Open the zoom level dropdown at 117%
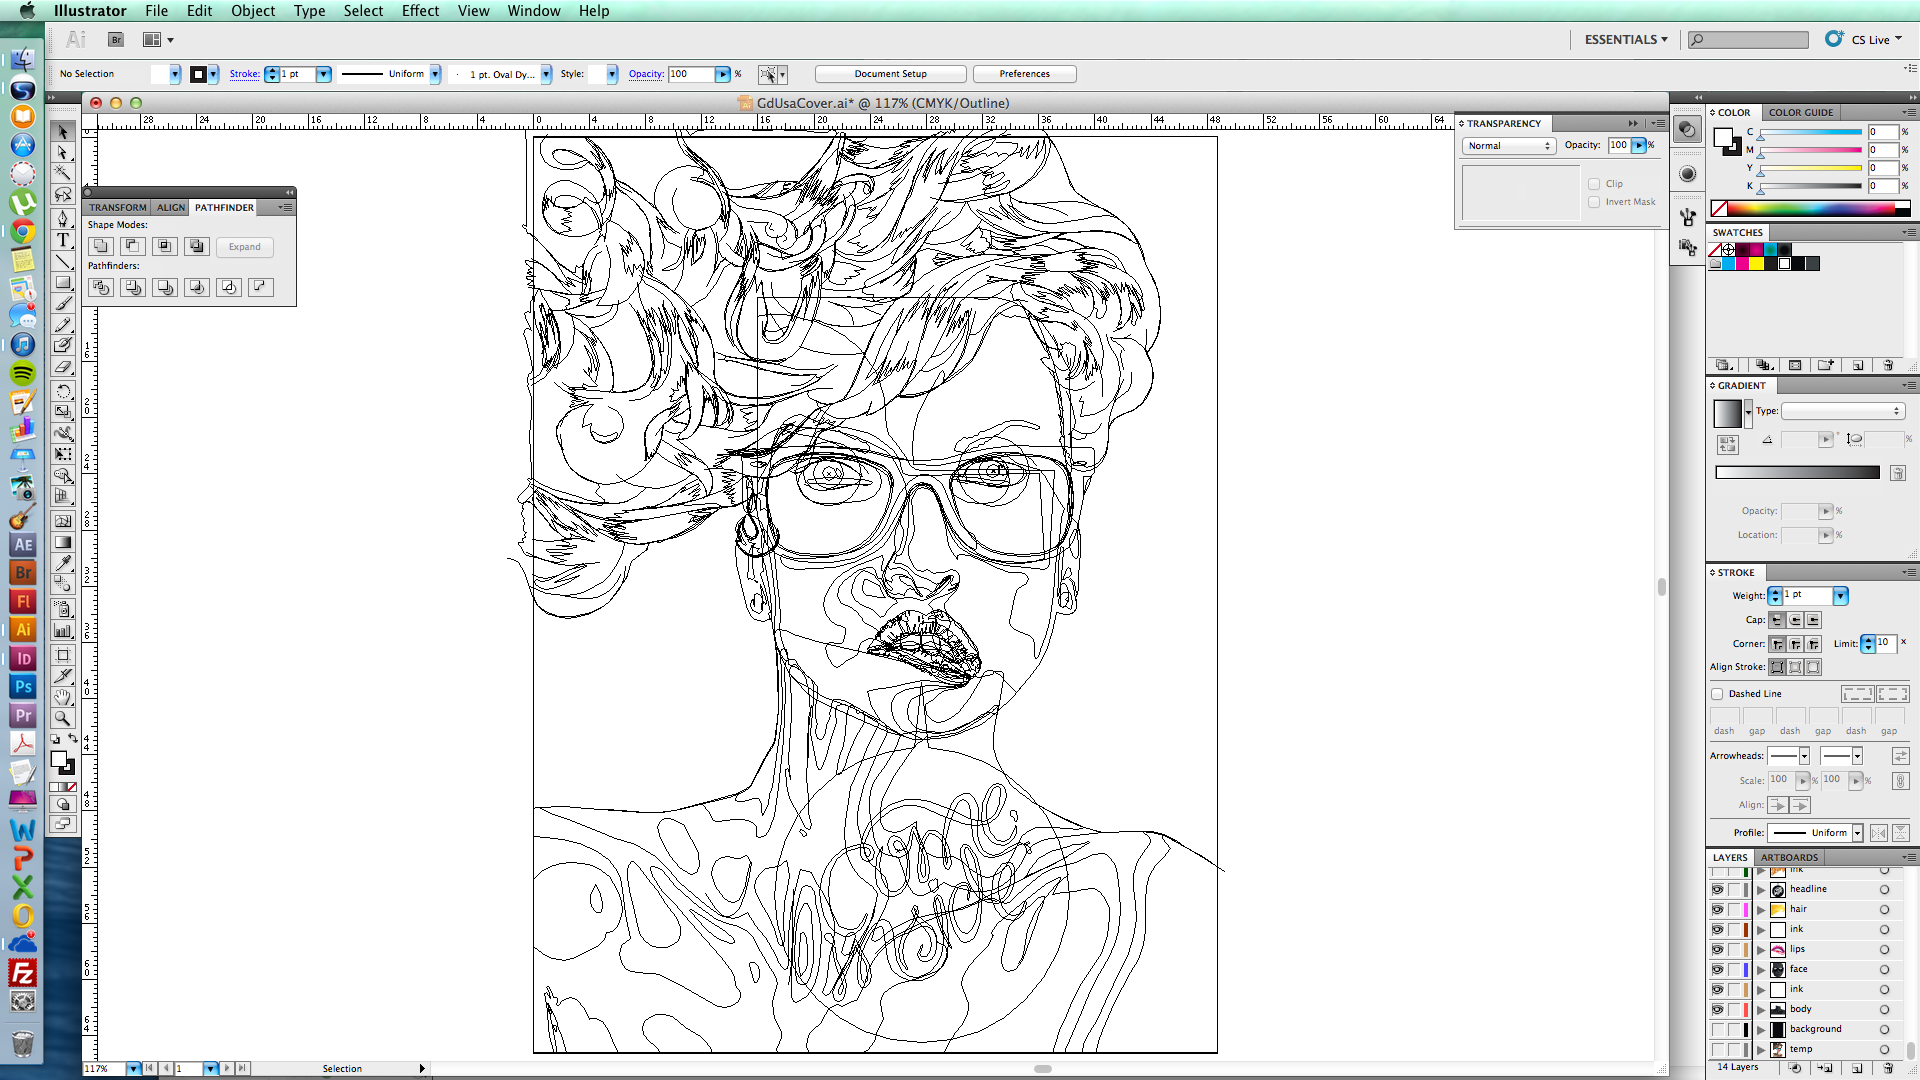Screen dimensions: 1920x1080 tap(133, 1069)
